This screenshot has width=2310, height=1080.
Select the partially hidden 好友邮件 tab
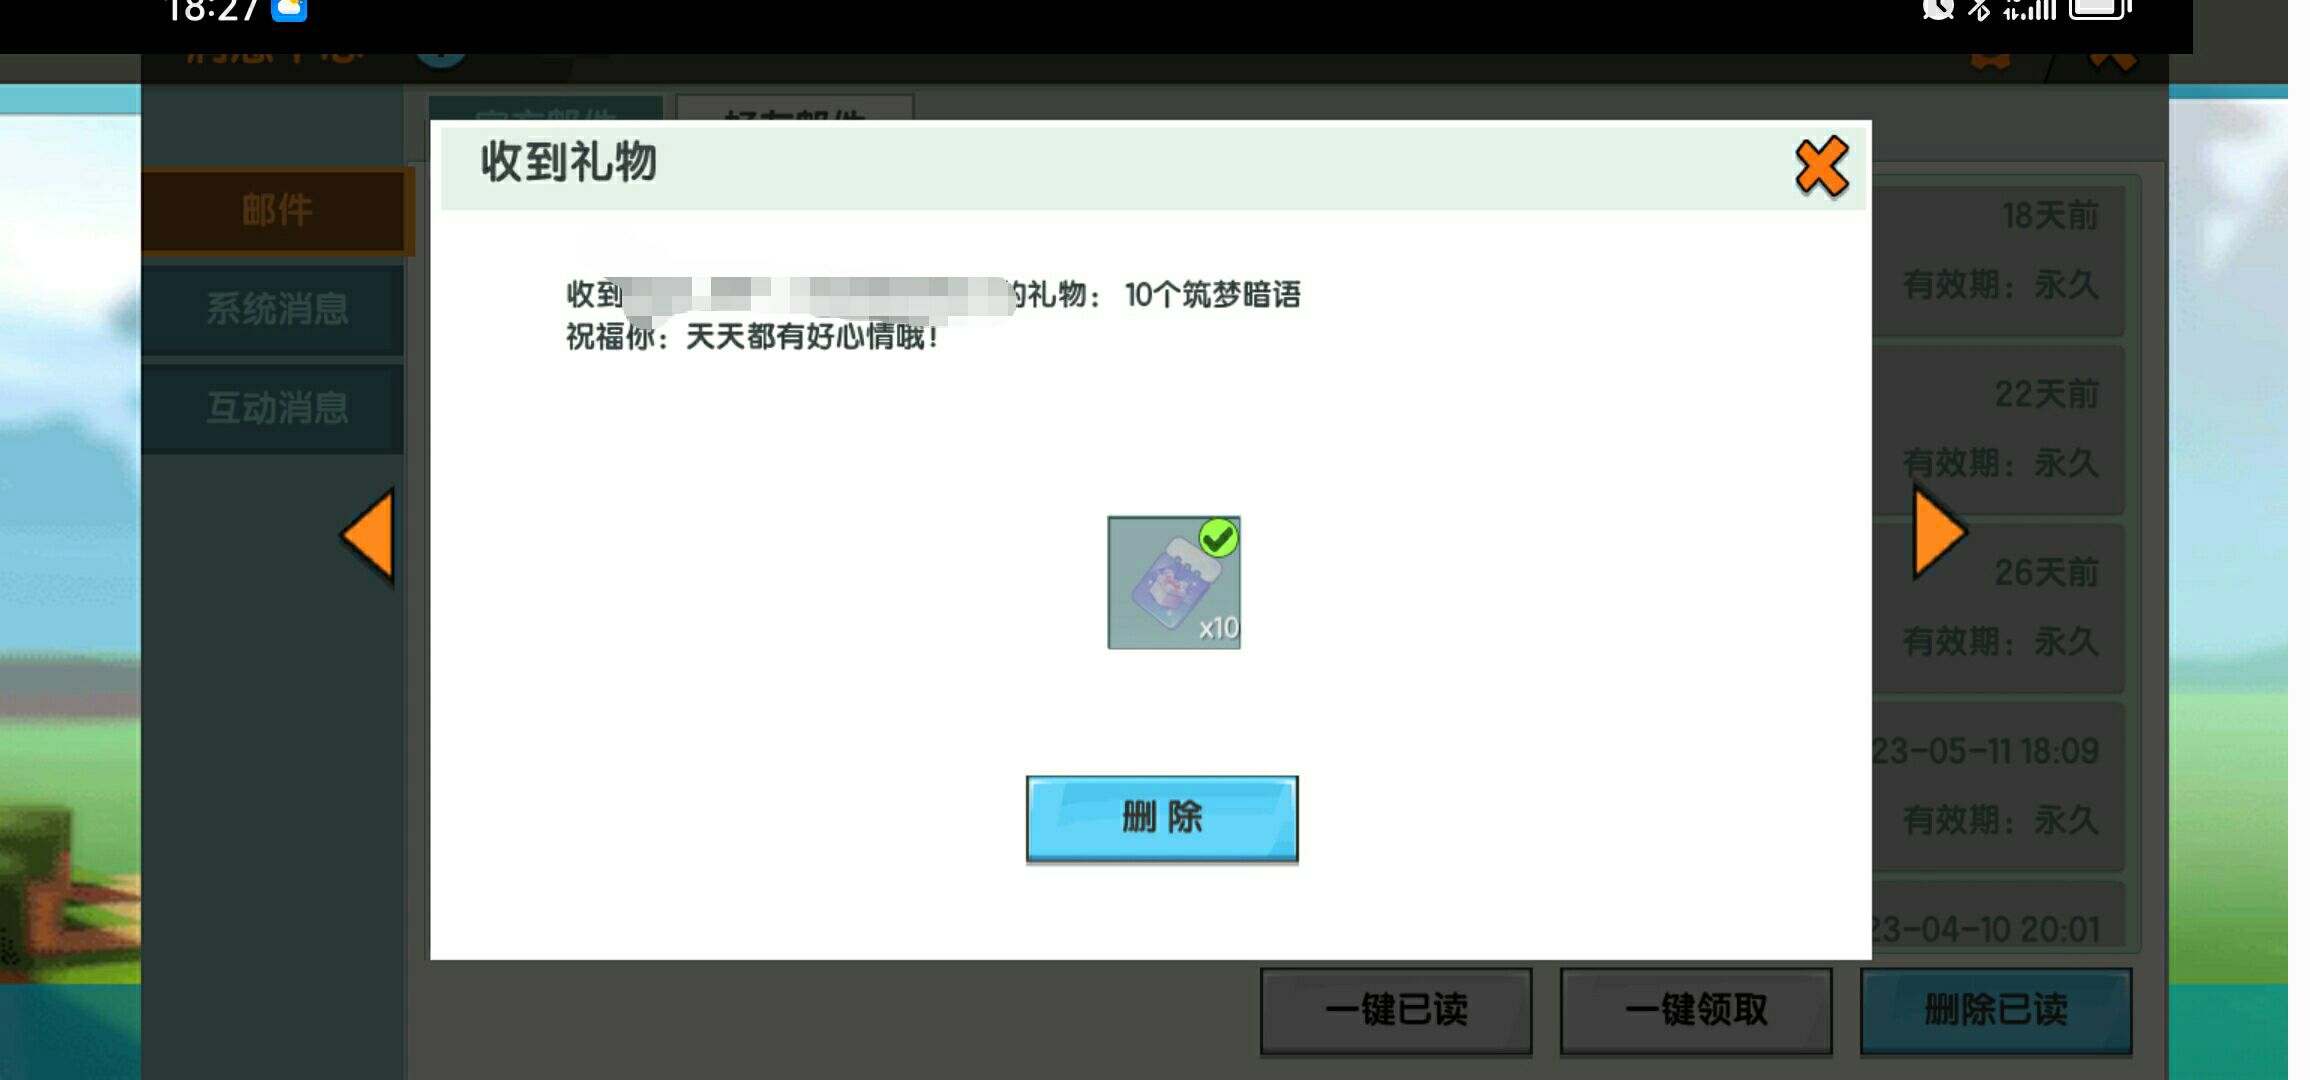[794, 108]
